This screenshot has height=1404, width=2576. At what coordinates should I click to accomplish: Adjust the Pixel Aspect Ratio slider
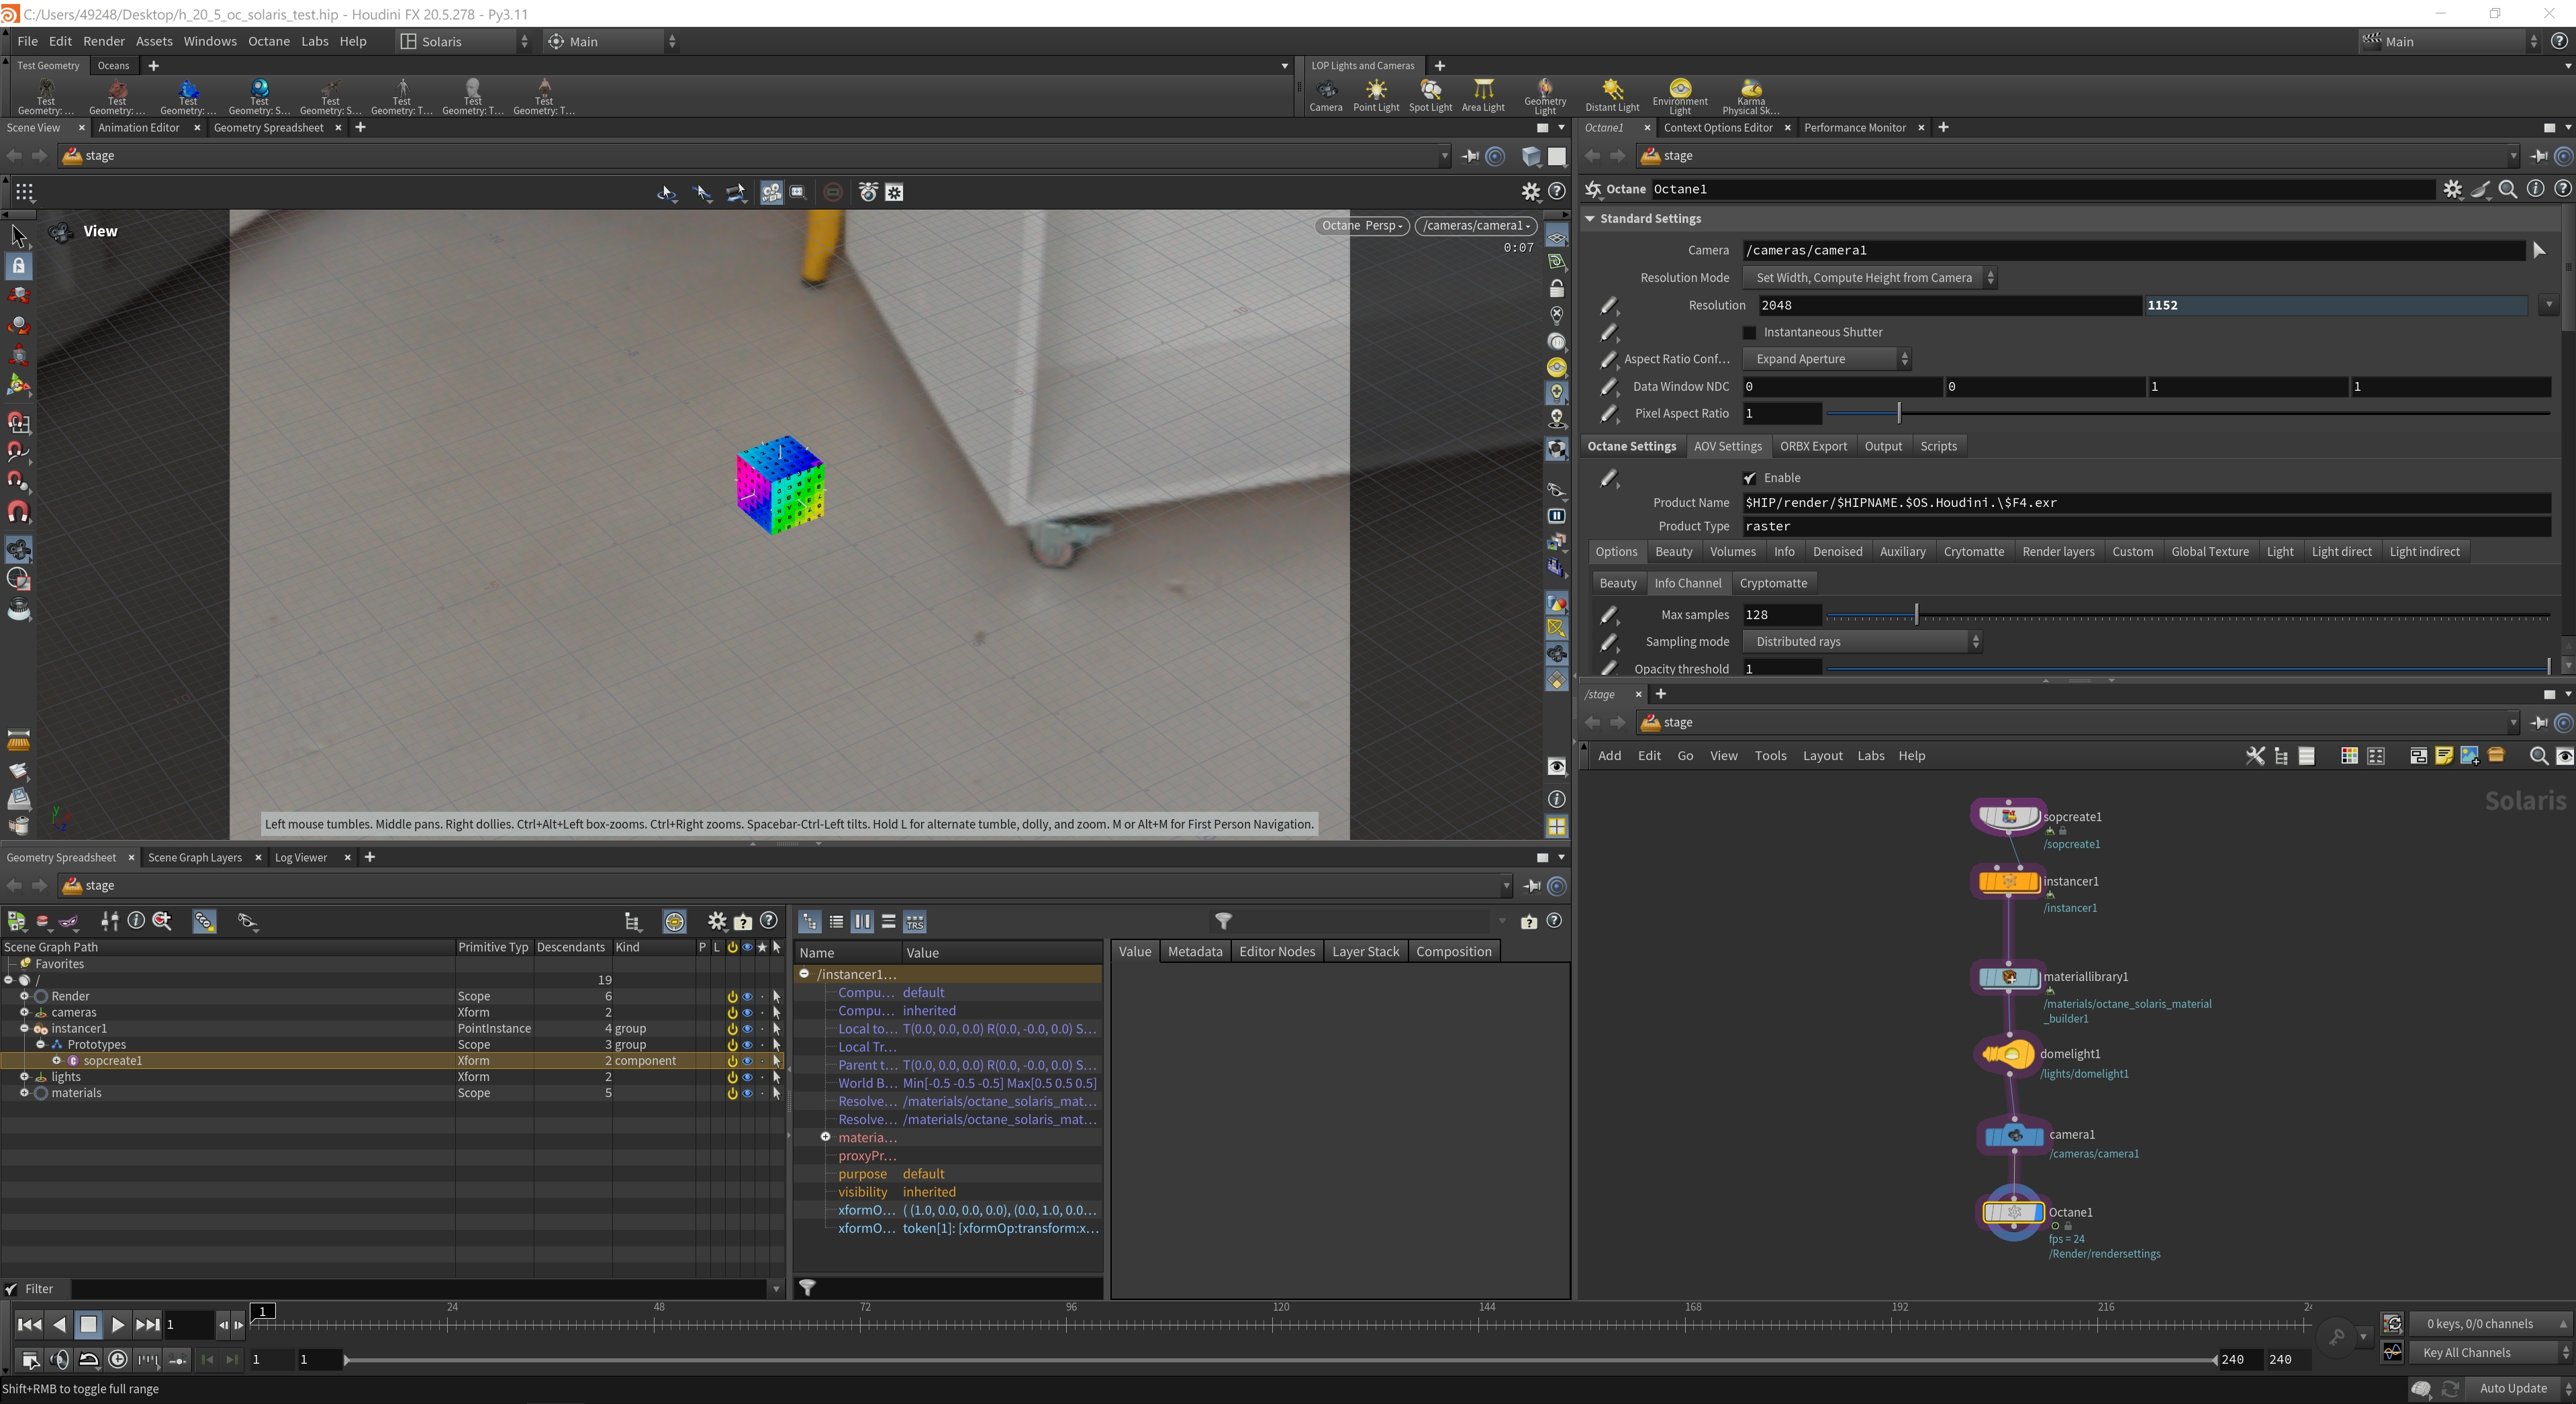2187,413
